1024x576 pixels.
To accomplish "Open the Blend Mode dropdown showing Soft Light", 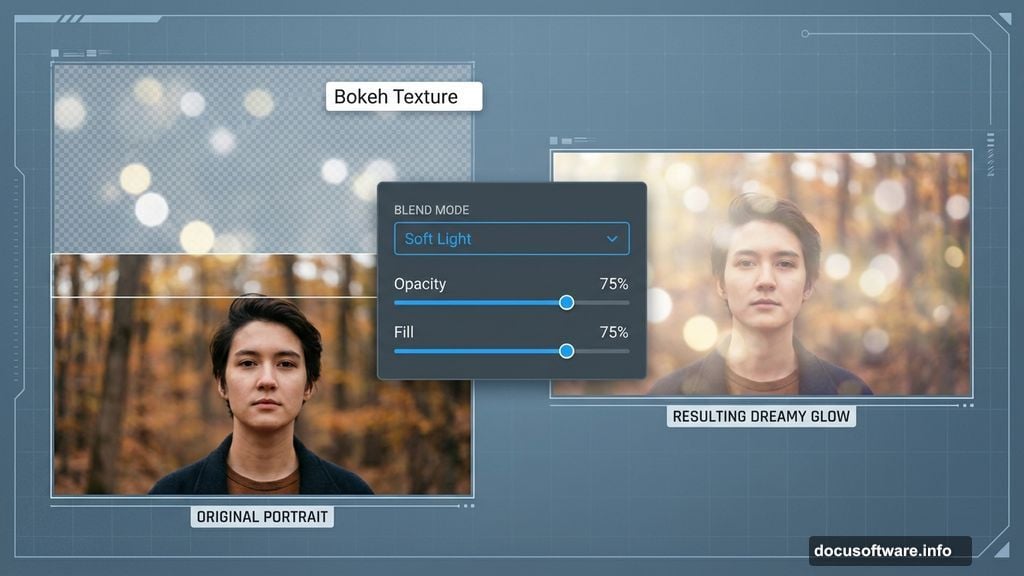I will [x=512, y=239].
